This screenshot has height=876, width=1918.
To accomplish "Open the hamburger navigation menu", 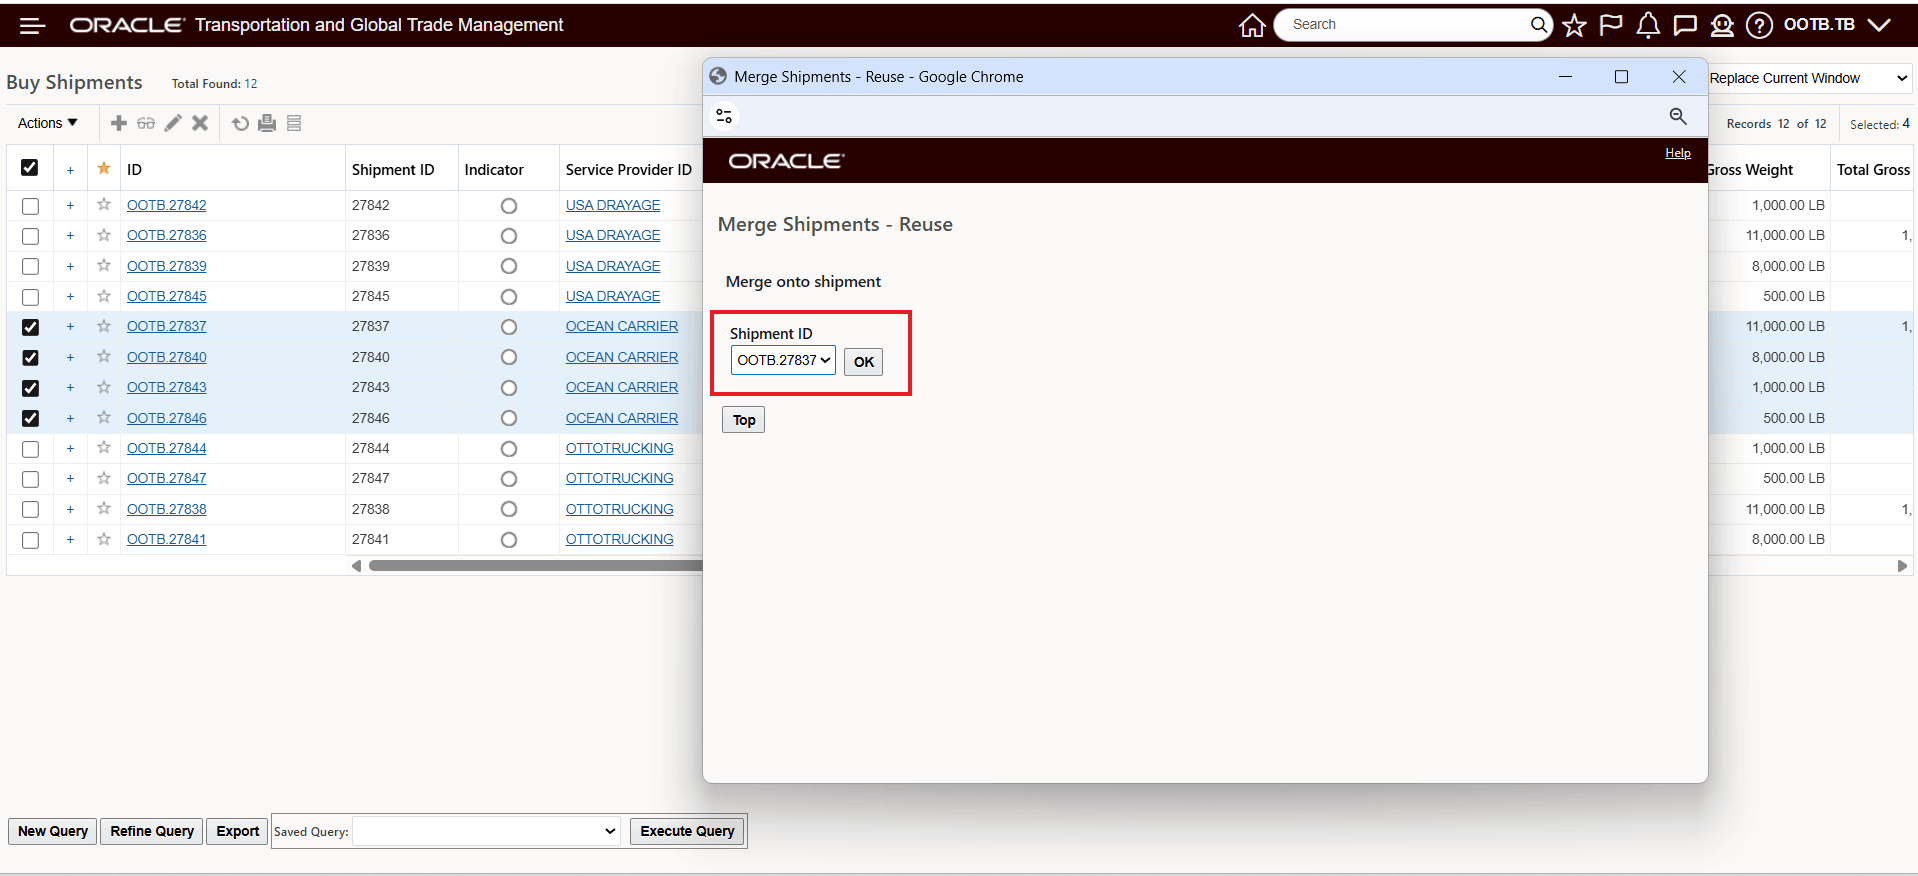I will click(33, 26).
